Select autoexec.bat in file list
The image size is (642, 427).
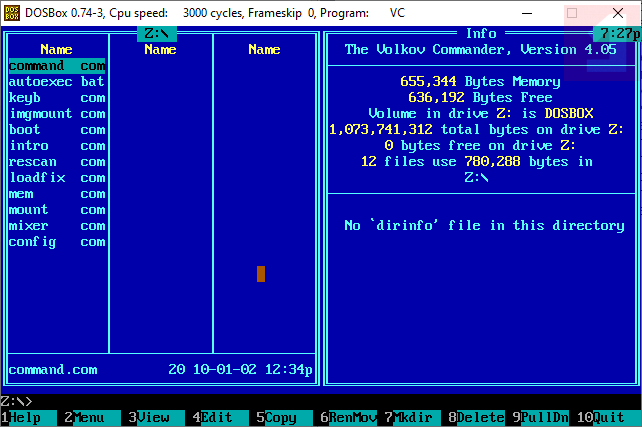pyautogui.click(x=57, y=82)
